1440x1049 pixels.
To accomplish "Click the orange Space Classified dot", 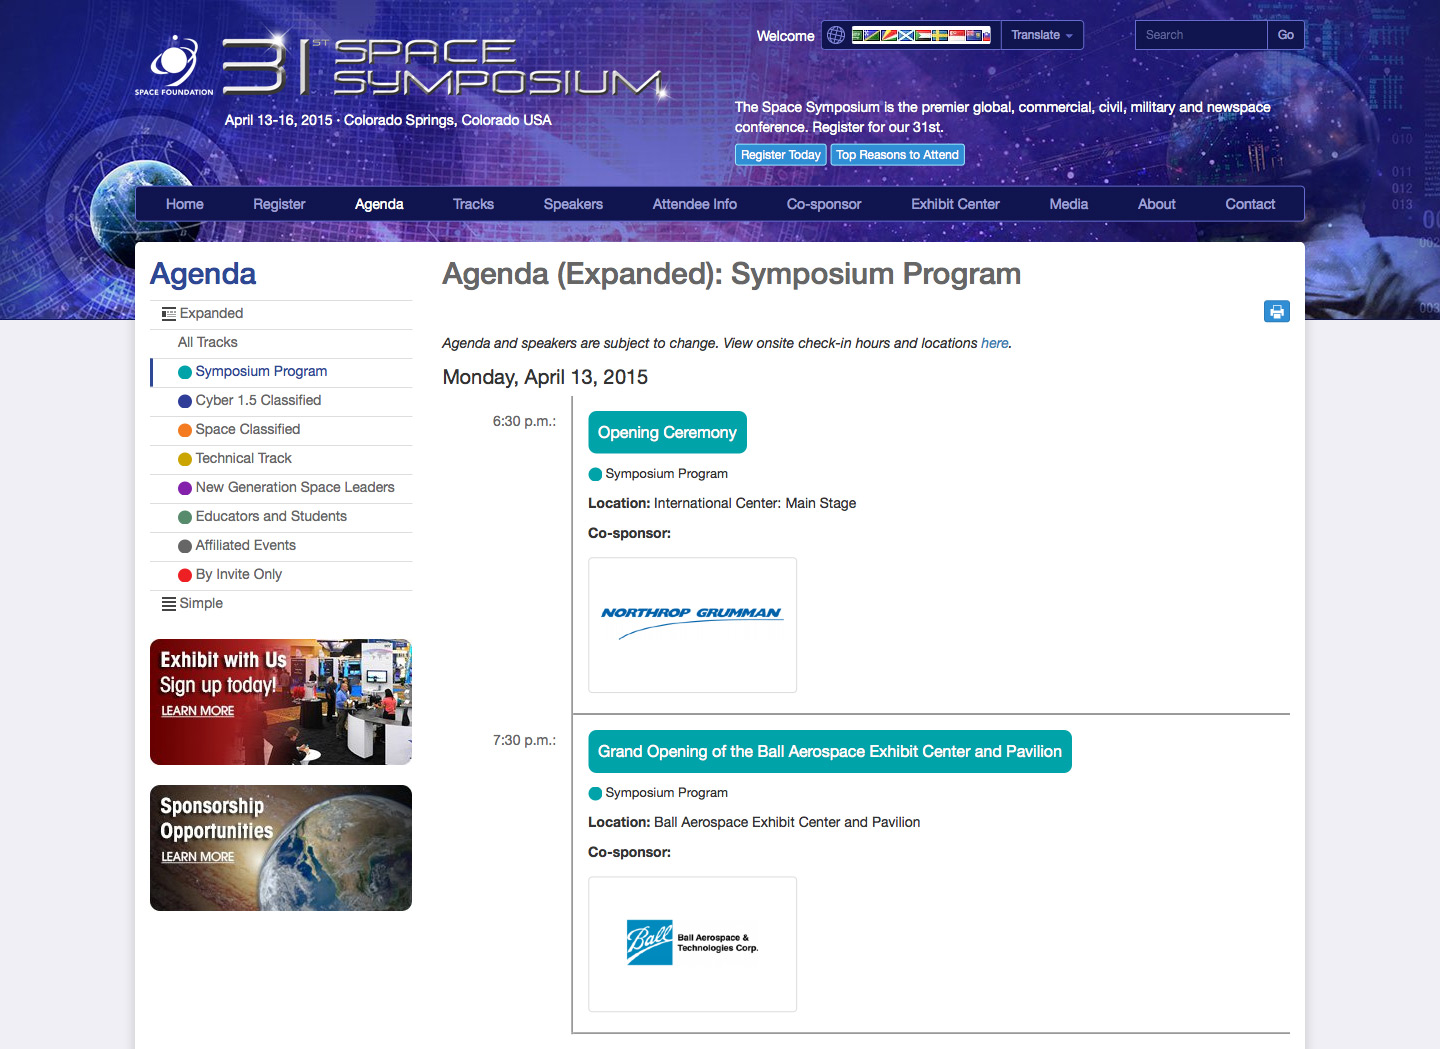I will (185, 430).
